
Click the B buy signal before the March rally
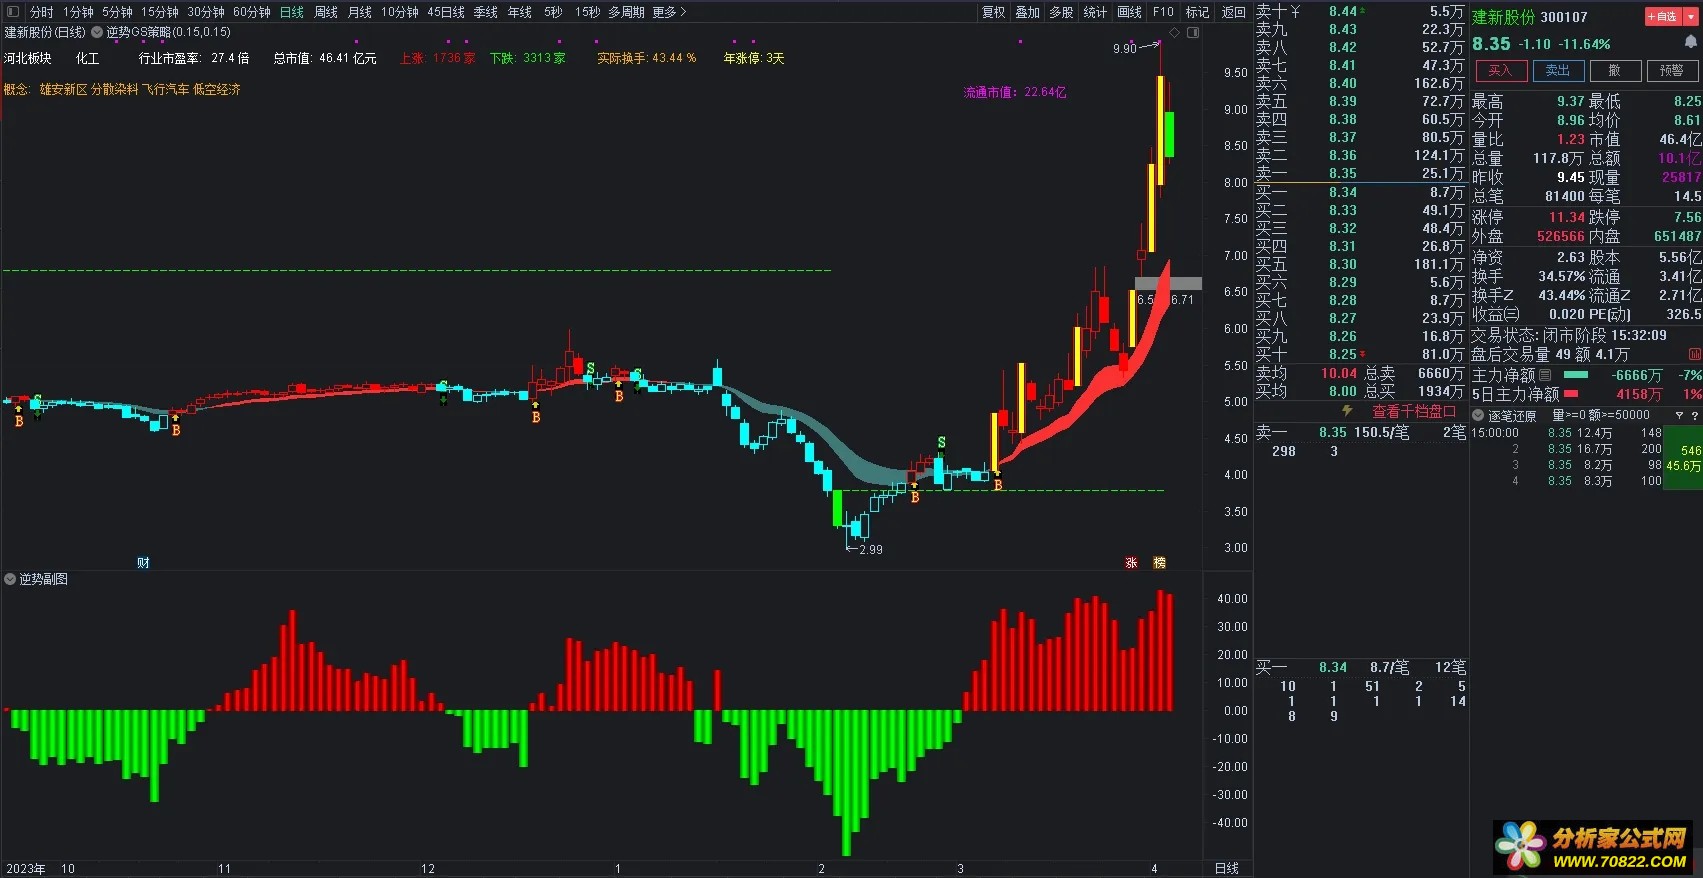point(998,485)
